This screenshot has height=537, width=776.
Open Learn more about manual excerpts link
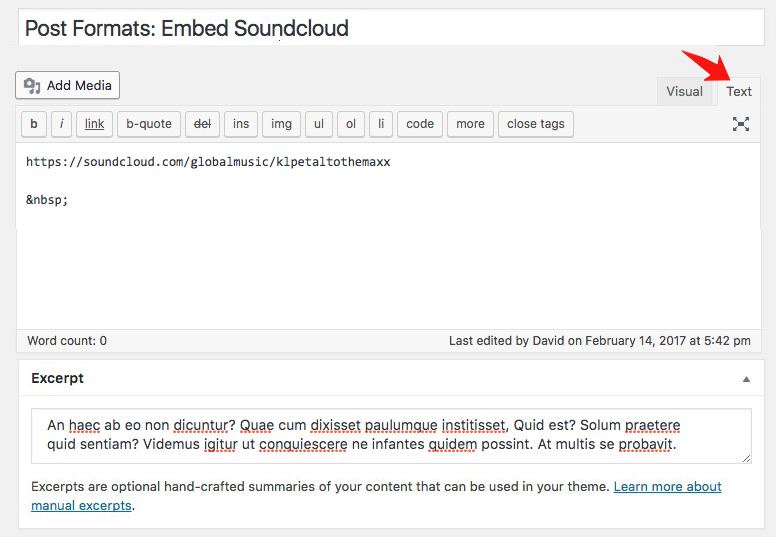click(667, 487)
